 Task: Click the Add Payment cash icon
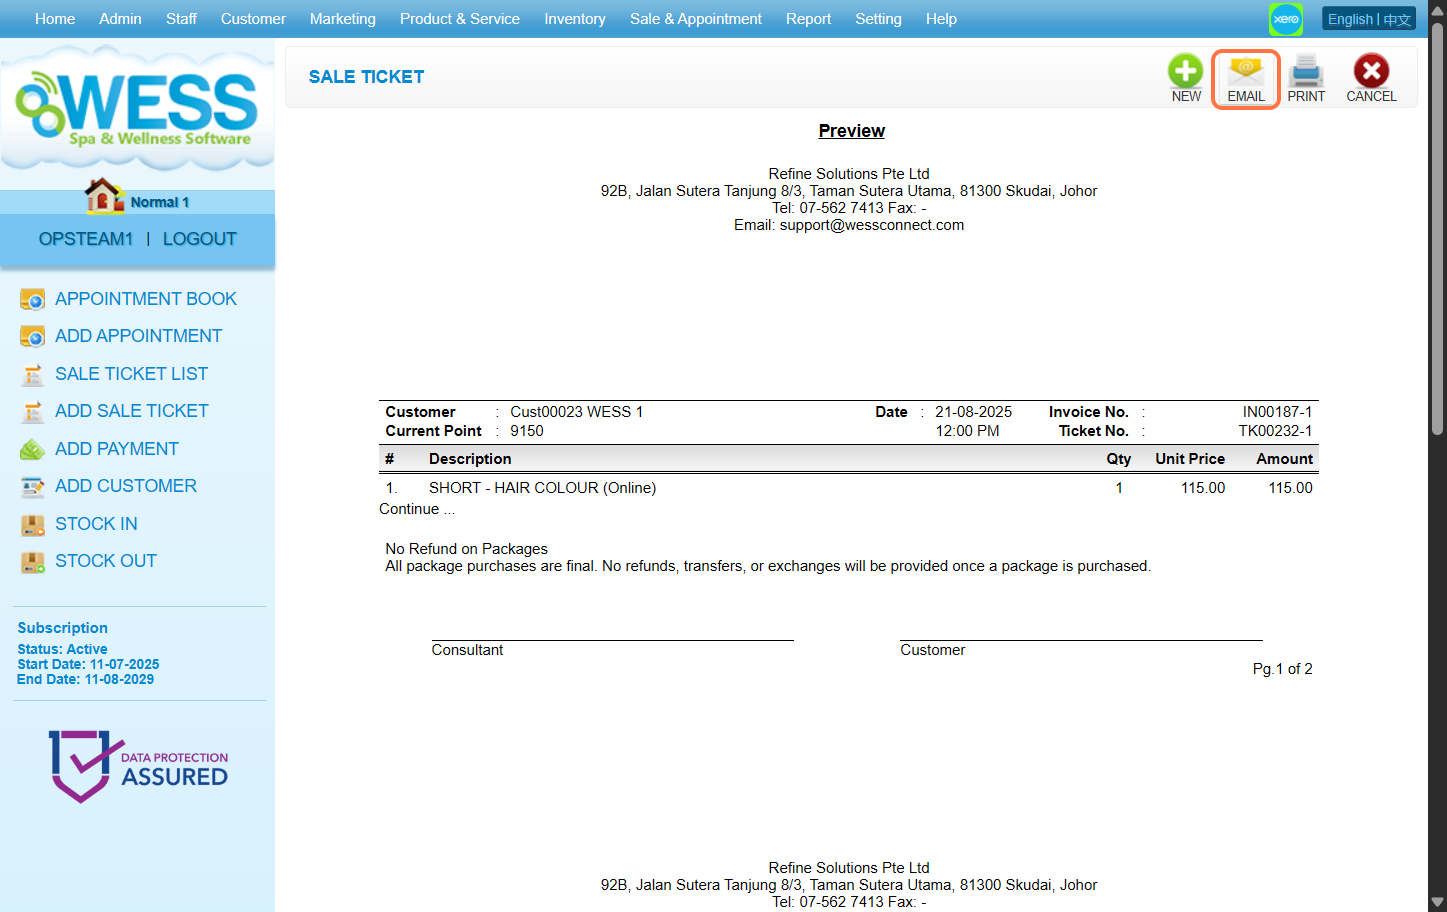(33, 450)
